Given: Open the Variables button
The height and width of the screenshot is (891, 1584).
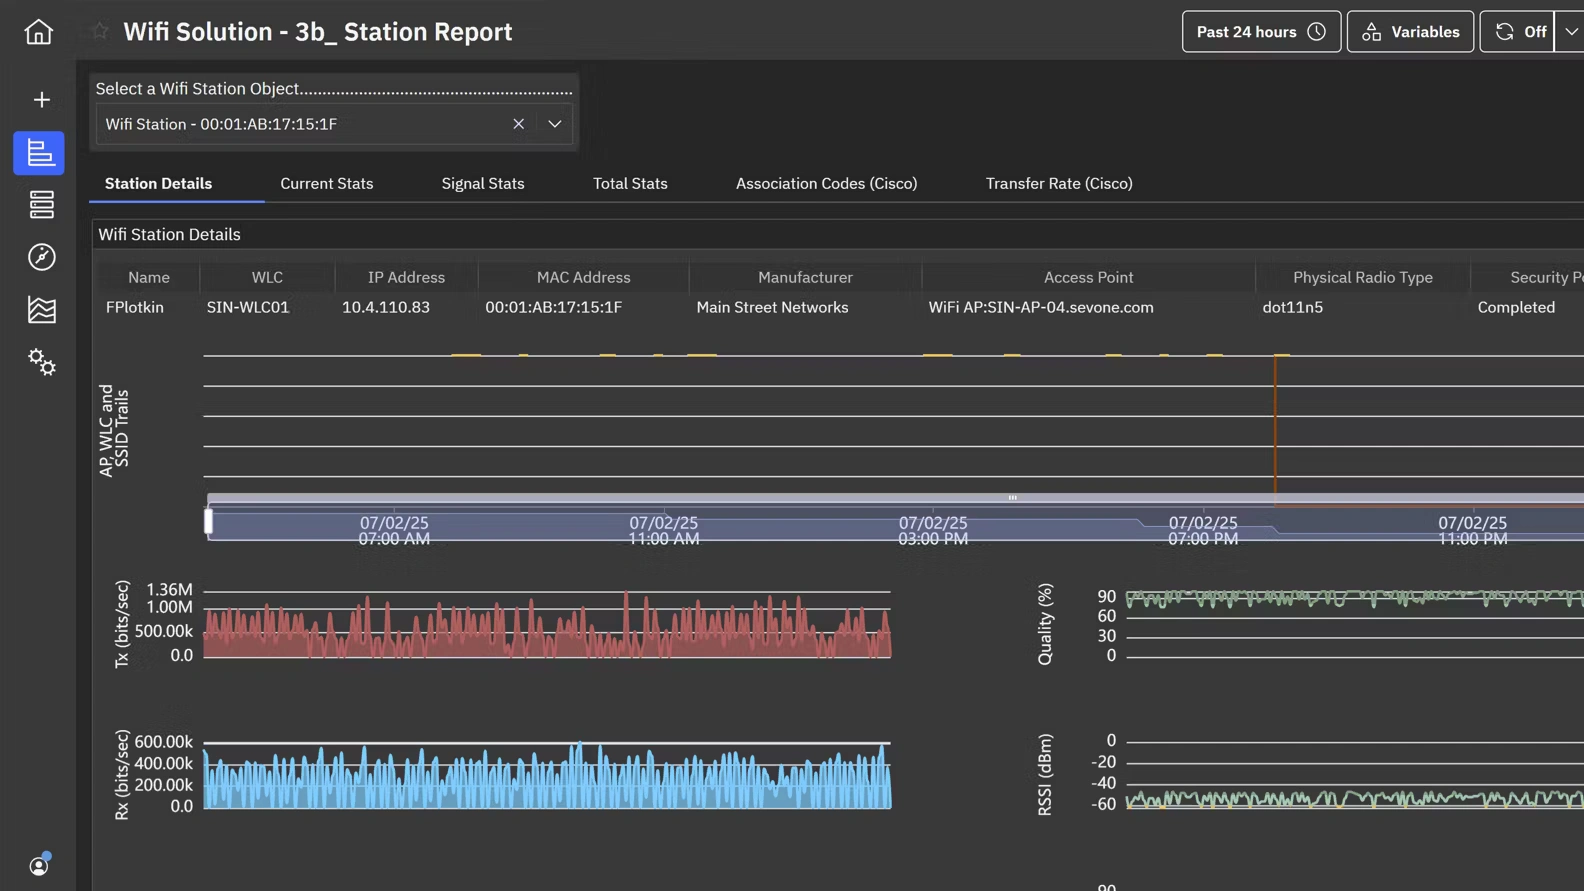Looking at the screenshot, I should click(1410, 32).
